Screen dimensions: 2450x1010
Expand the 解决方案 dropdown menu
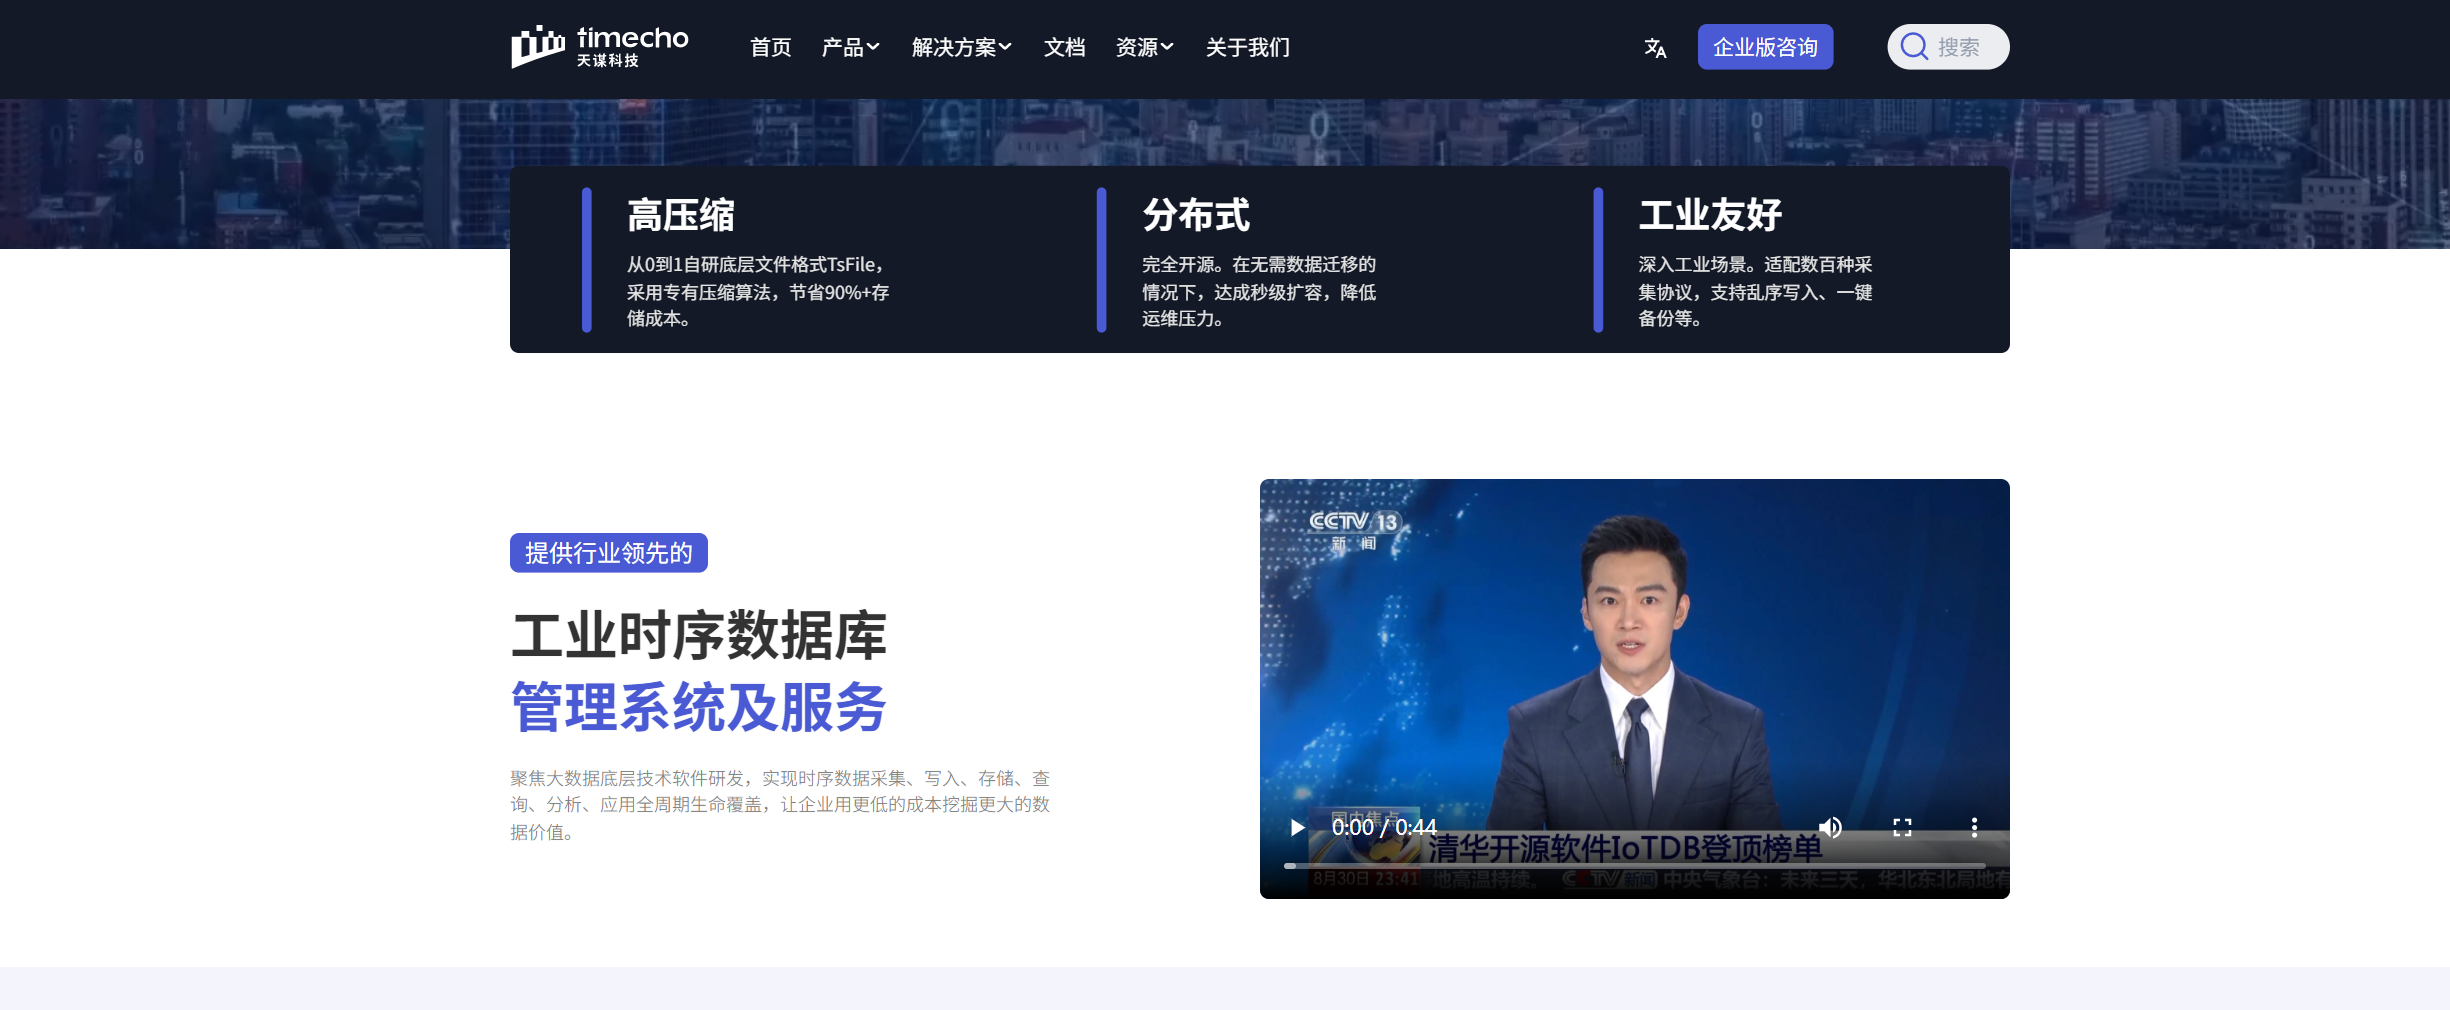pos(961,47)
